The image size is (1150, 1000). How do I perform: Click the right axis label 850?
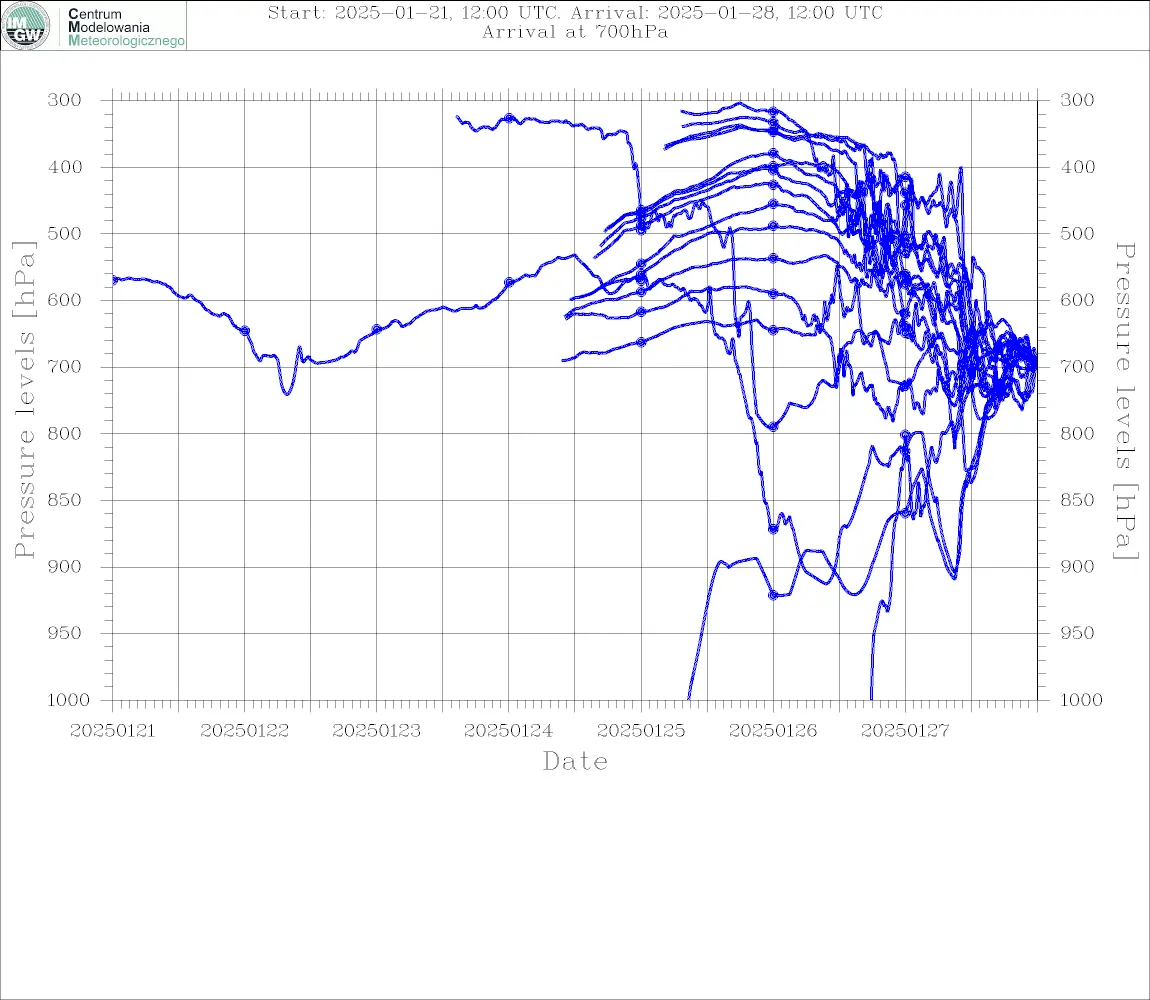pyautogui.click(x=1077, y=500)
